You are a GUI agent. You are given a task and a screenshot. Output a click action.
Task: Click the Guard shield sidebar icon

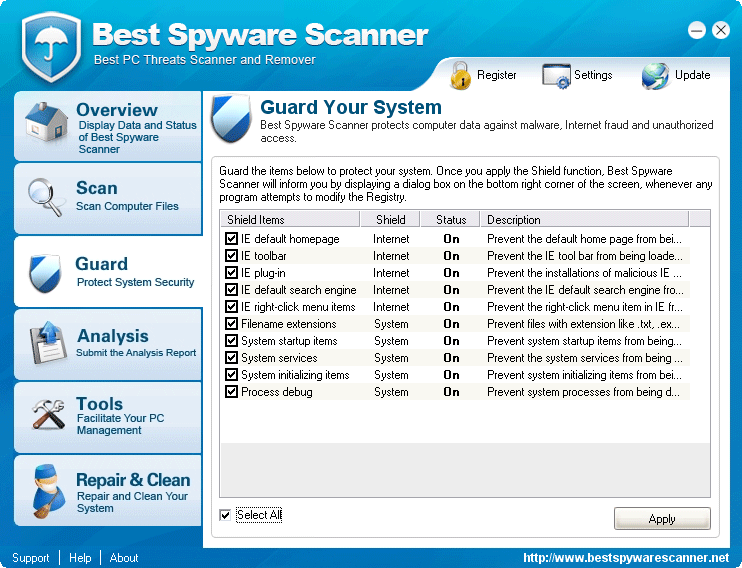click(x=45, y=273)
